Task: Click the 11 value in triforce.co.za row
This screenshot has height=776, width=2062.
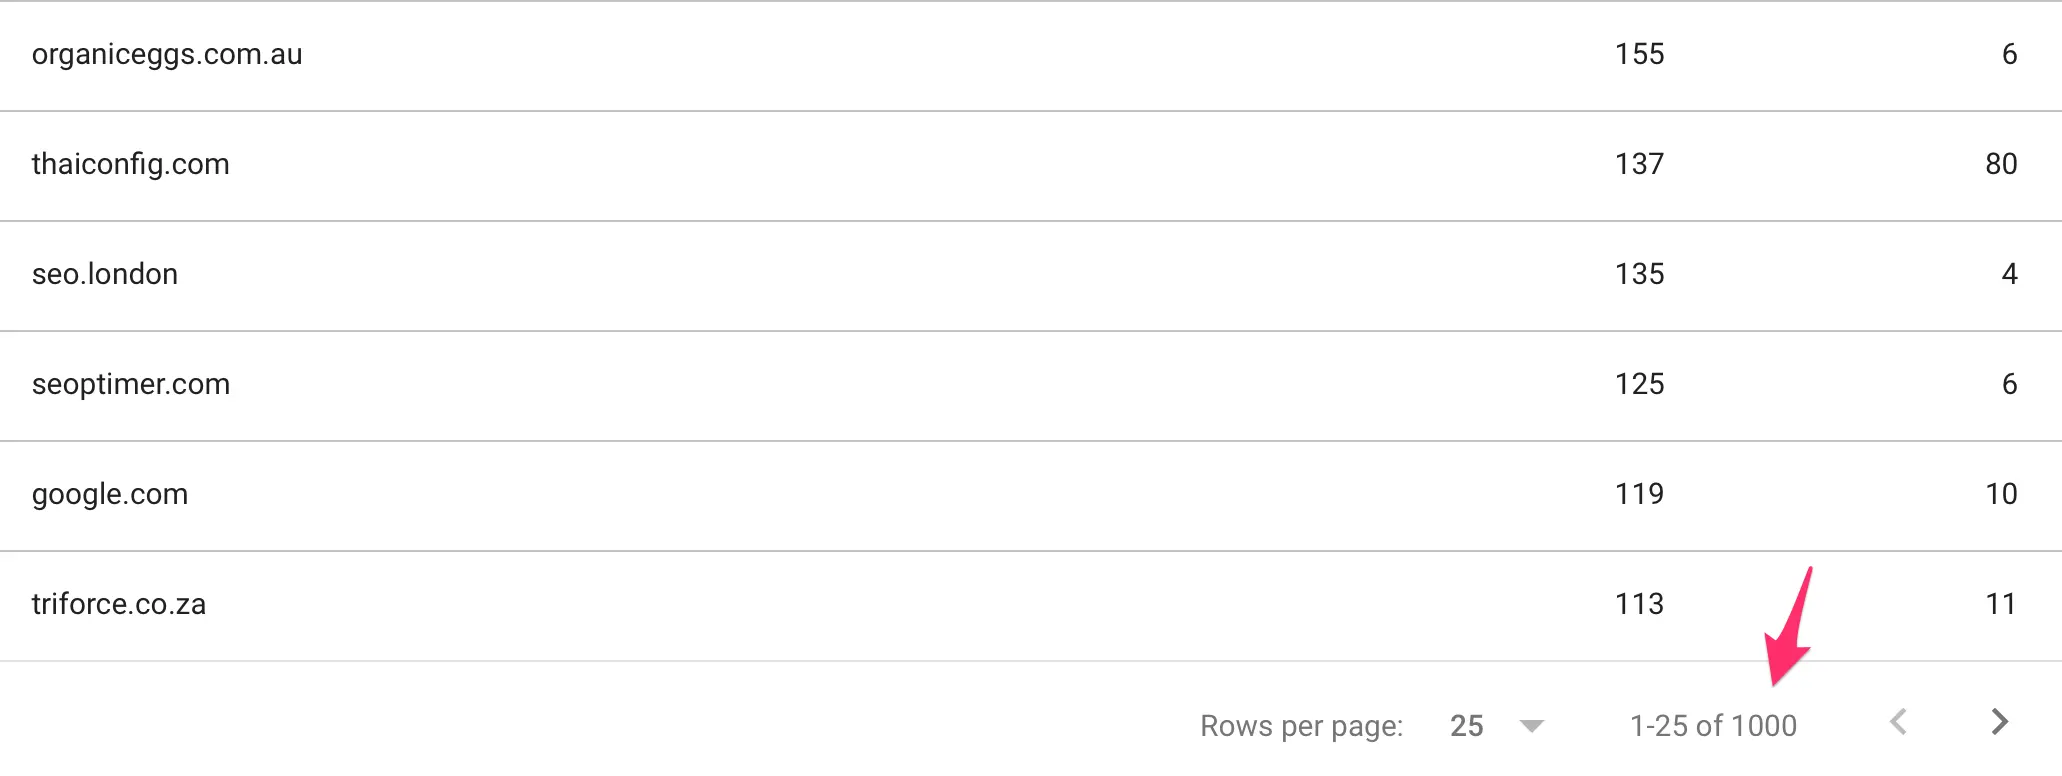Action: (x=2000, y=605)
